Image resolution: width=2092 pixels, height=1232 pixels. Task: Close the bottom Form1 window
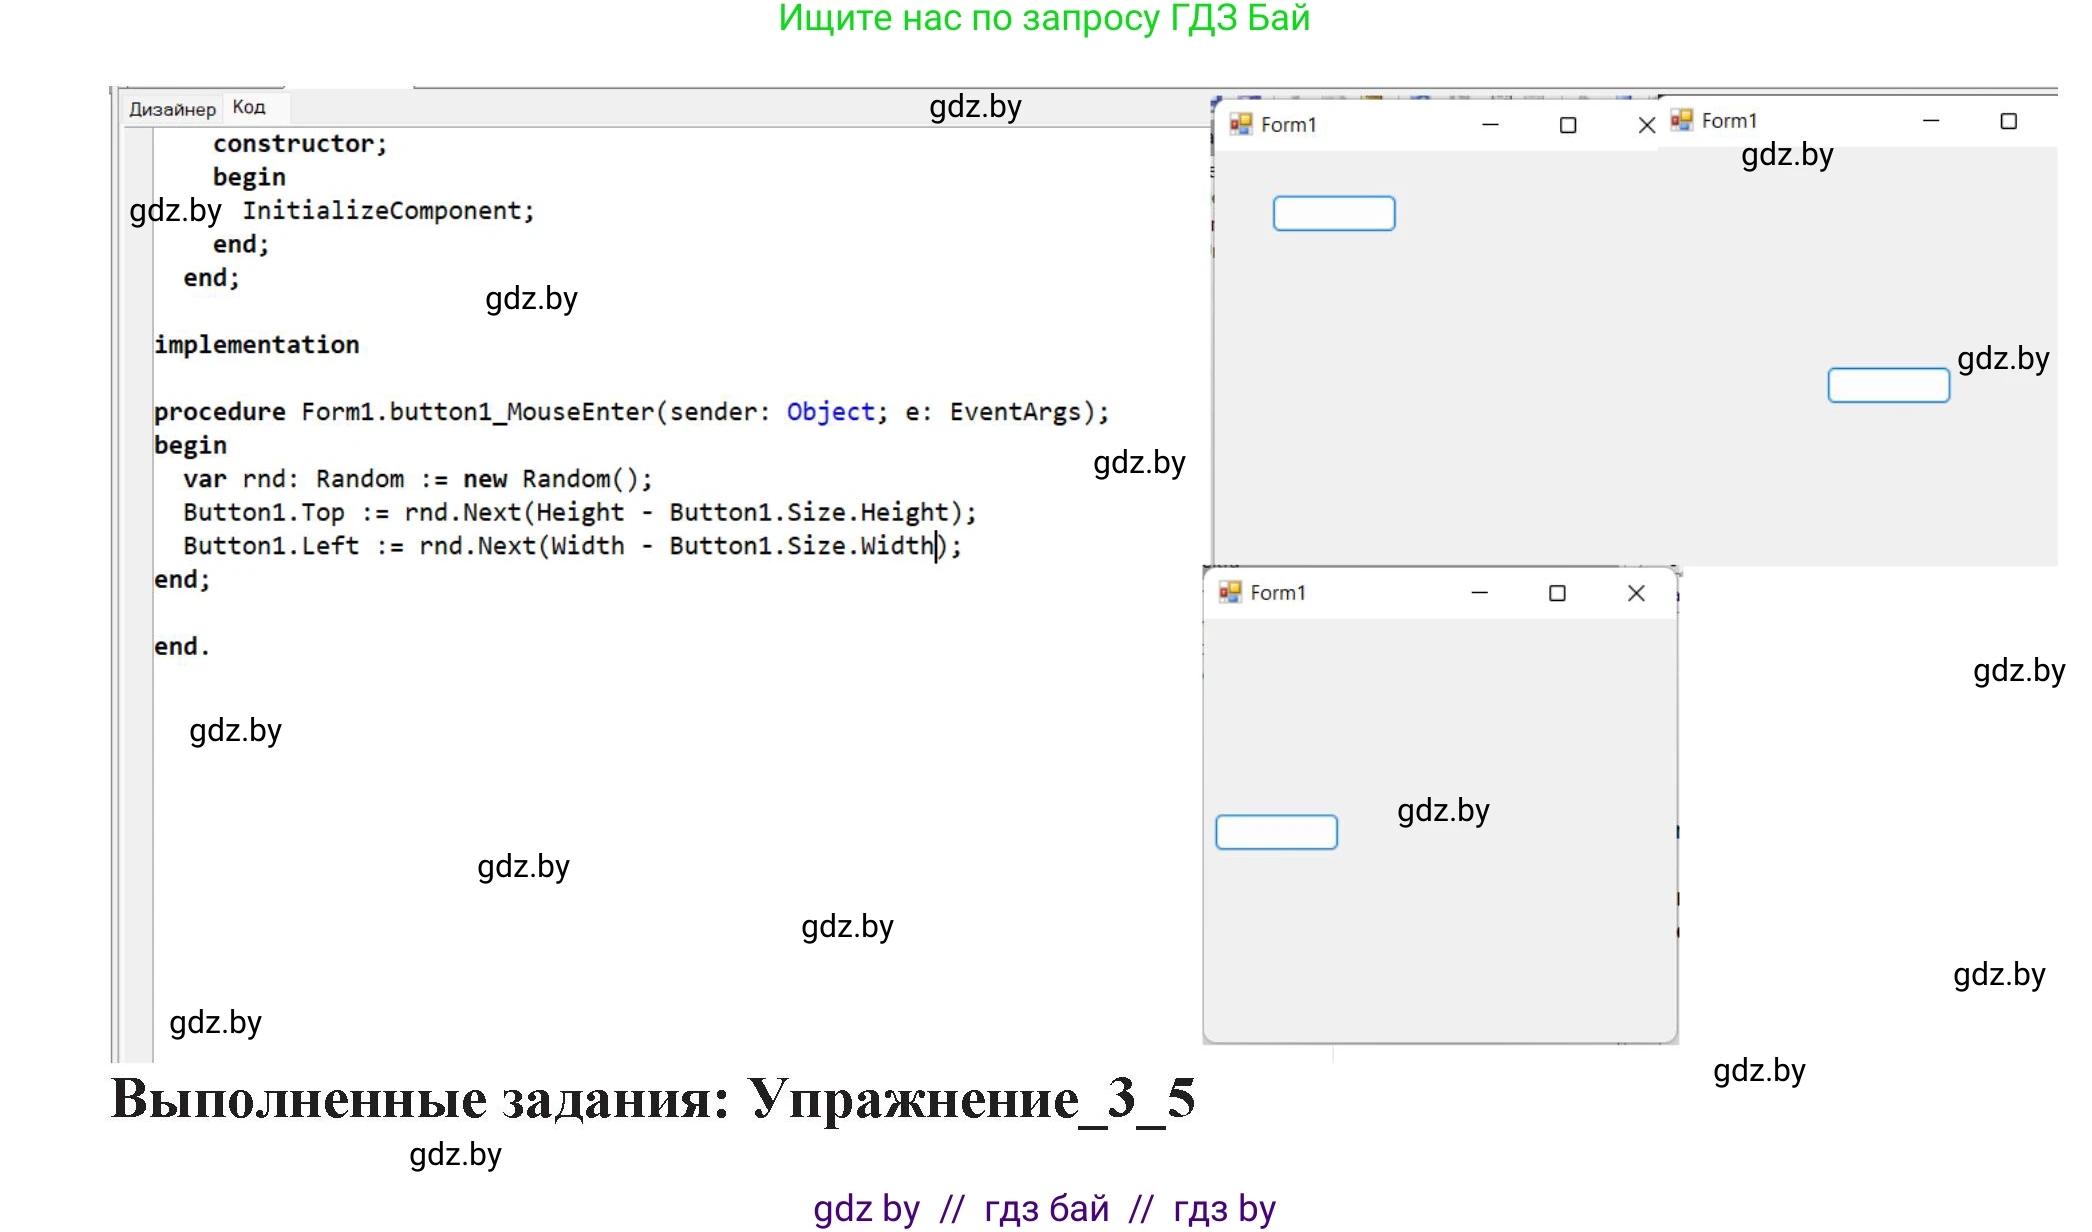[x=1635, y=592]
